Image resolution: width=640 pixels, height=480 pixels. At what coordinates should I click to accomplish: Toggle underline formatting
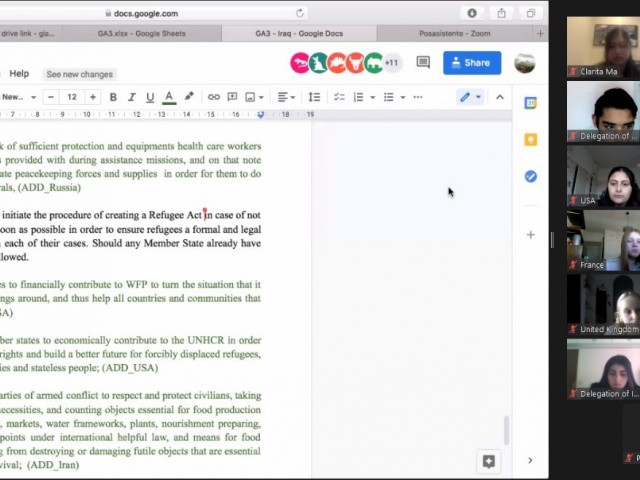coord(150,97)
